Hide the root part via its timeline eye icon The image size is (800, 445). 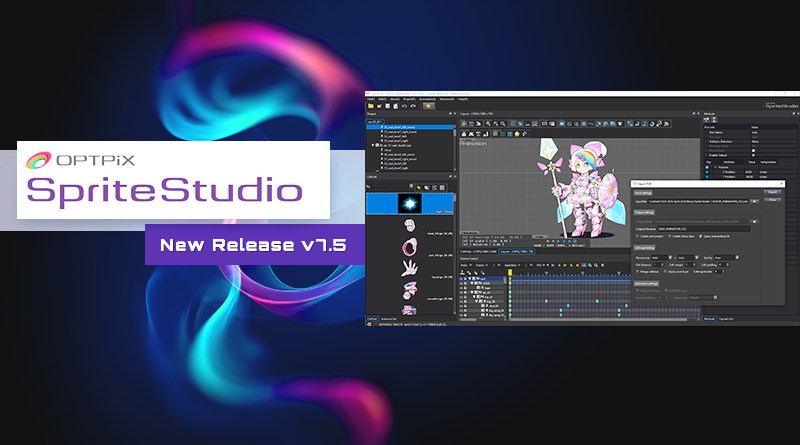tap(461, 279)
